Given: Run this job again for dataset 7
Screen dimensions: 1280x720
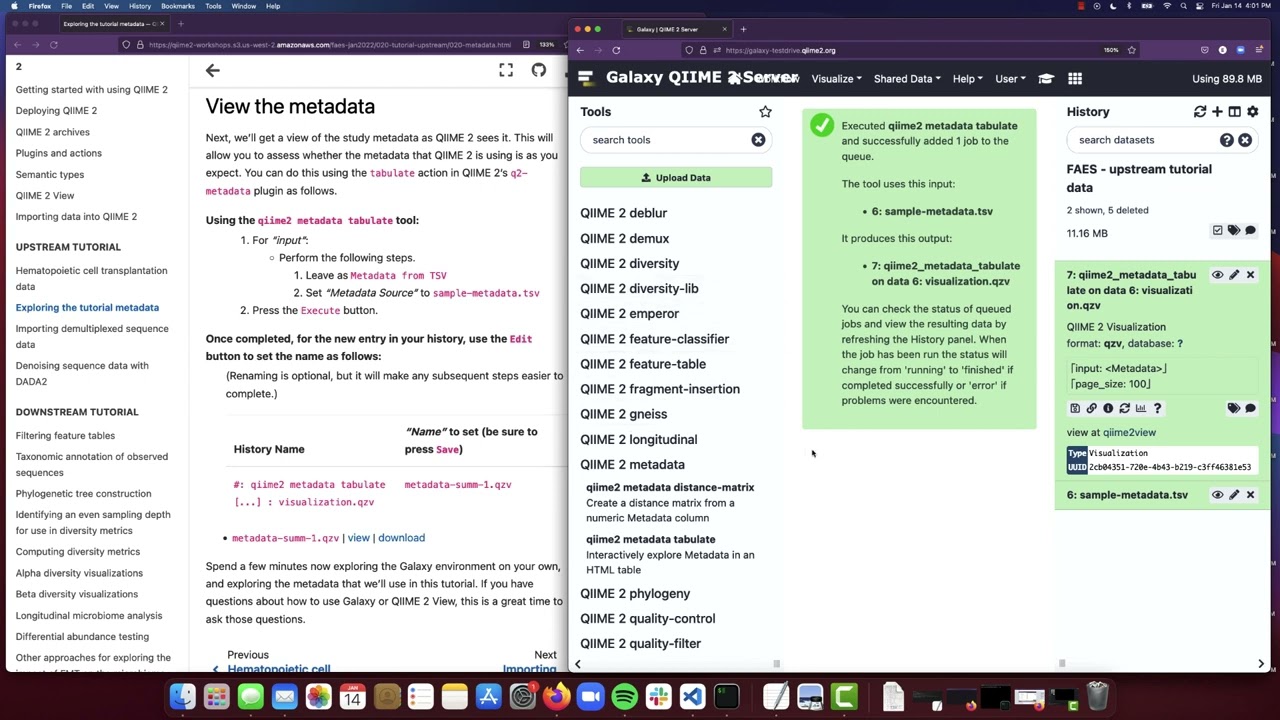Looking at the screenshot, I should click(1124, 408).
